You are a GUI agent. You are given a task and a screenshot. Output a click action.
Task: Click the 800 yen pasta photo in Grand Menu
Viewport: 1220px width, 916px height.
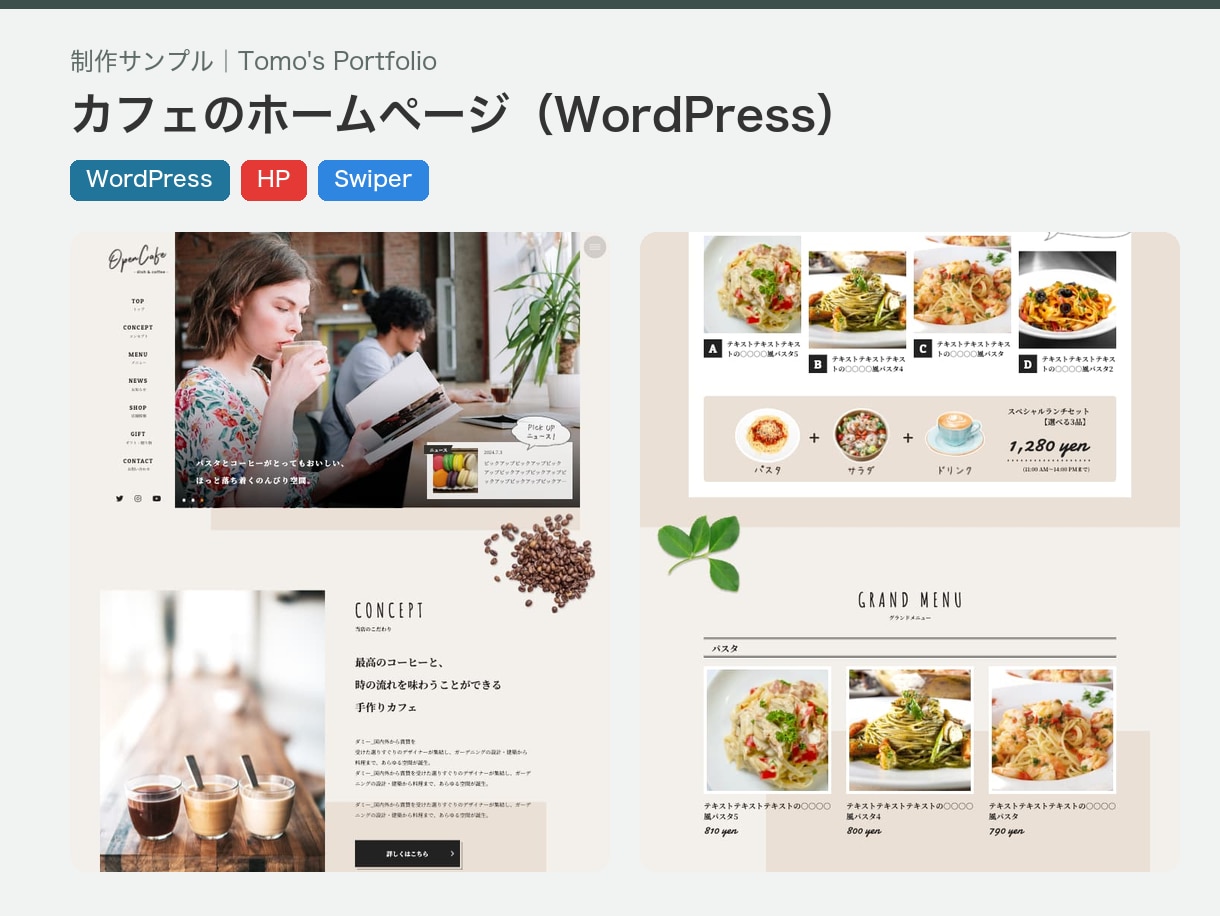[910, 730]
